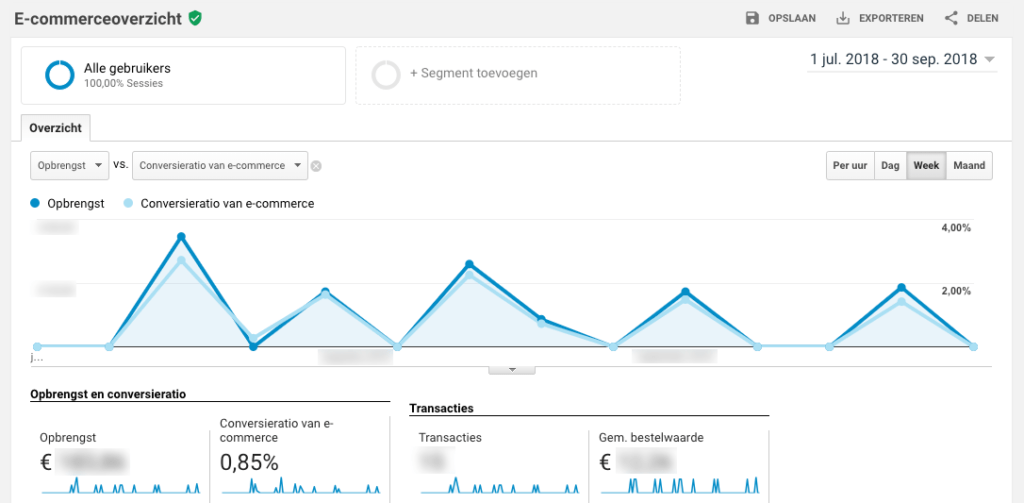Click the Transacties section heading

coord(441,408)
